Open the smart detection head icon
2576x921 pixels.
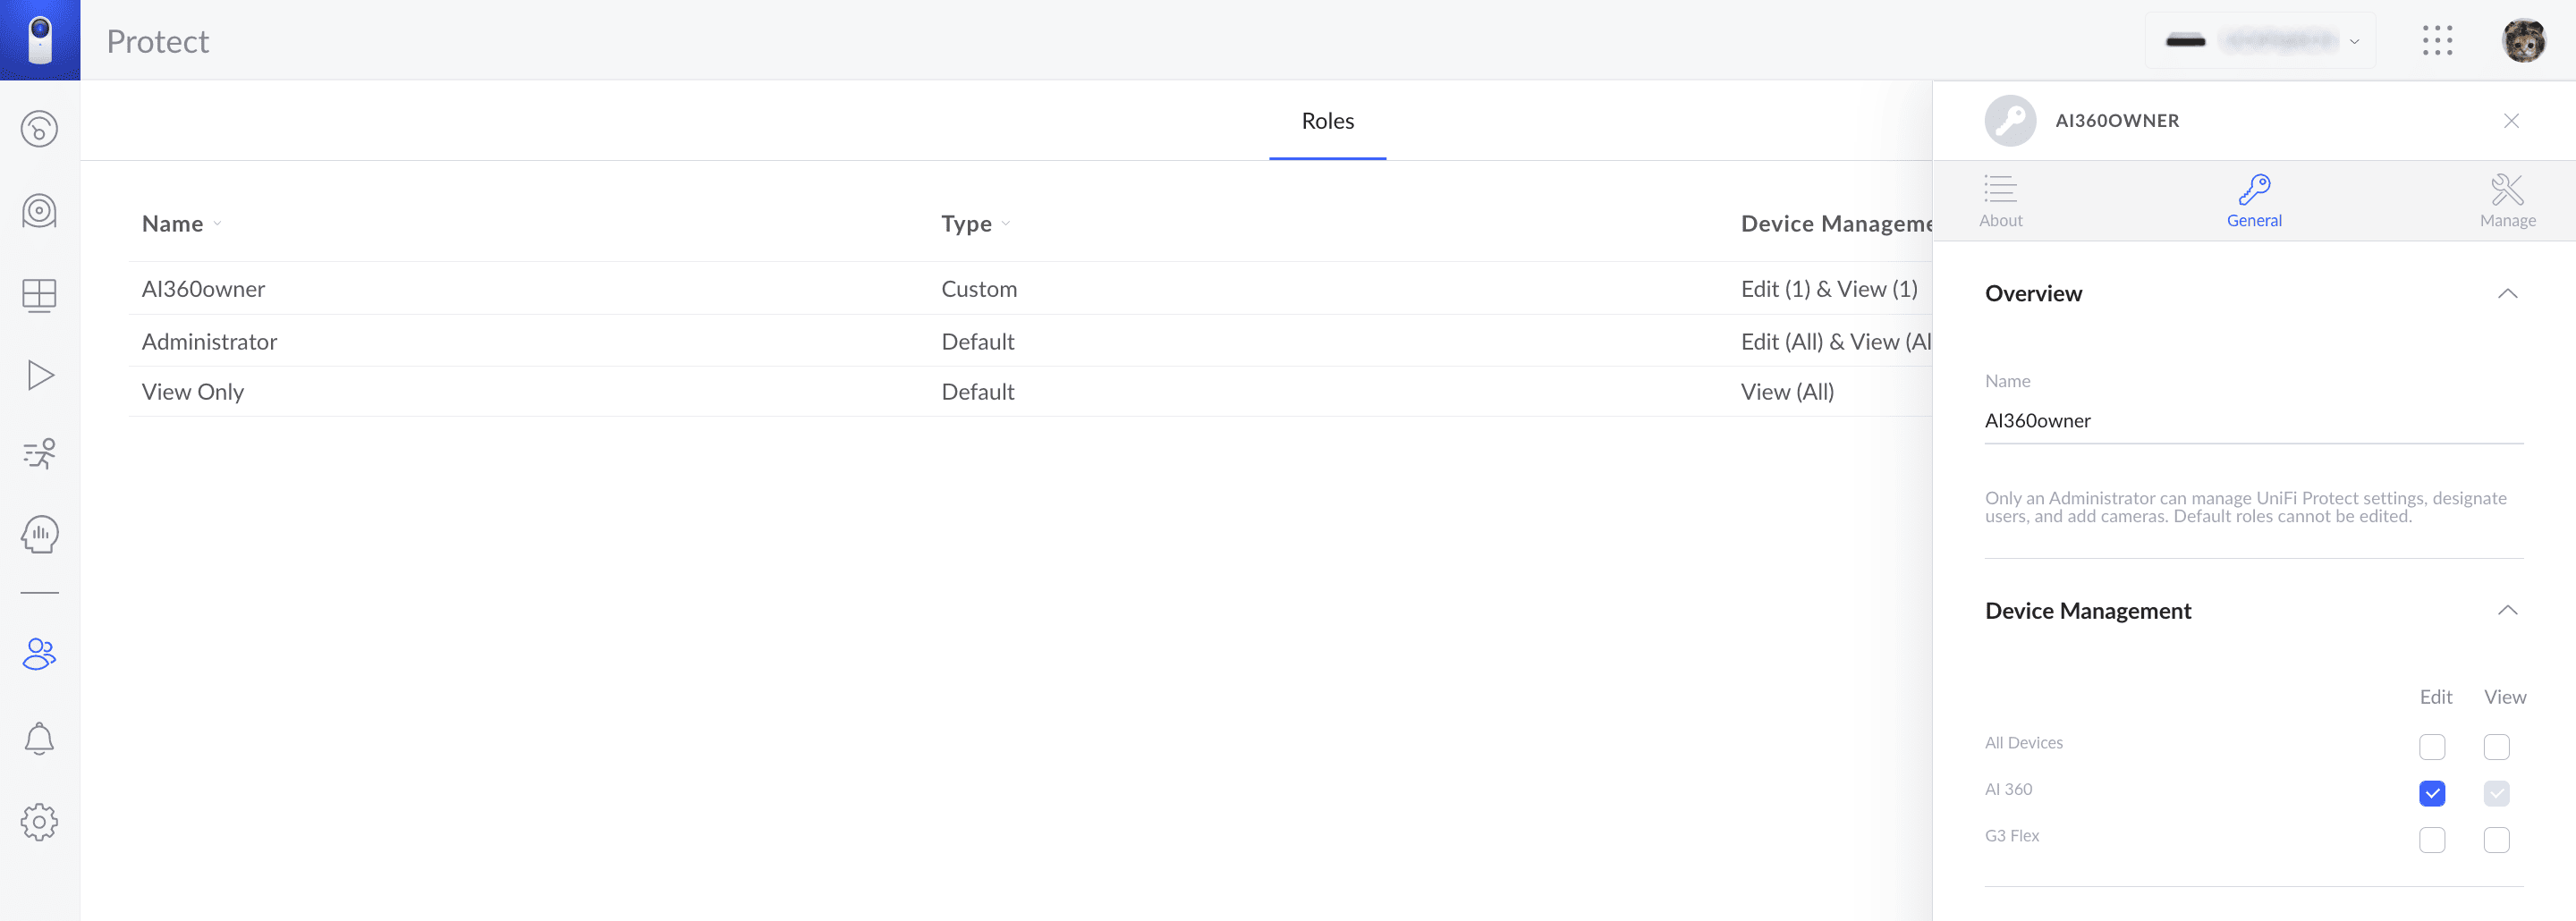pyautogui.click(x=40, y=534)
